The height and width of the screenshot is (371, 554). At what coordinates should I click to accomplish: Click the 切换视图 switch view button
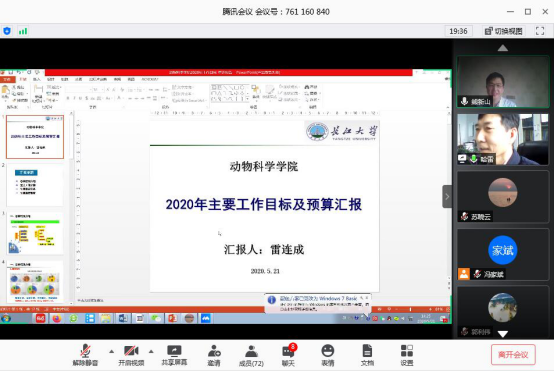503,31
